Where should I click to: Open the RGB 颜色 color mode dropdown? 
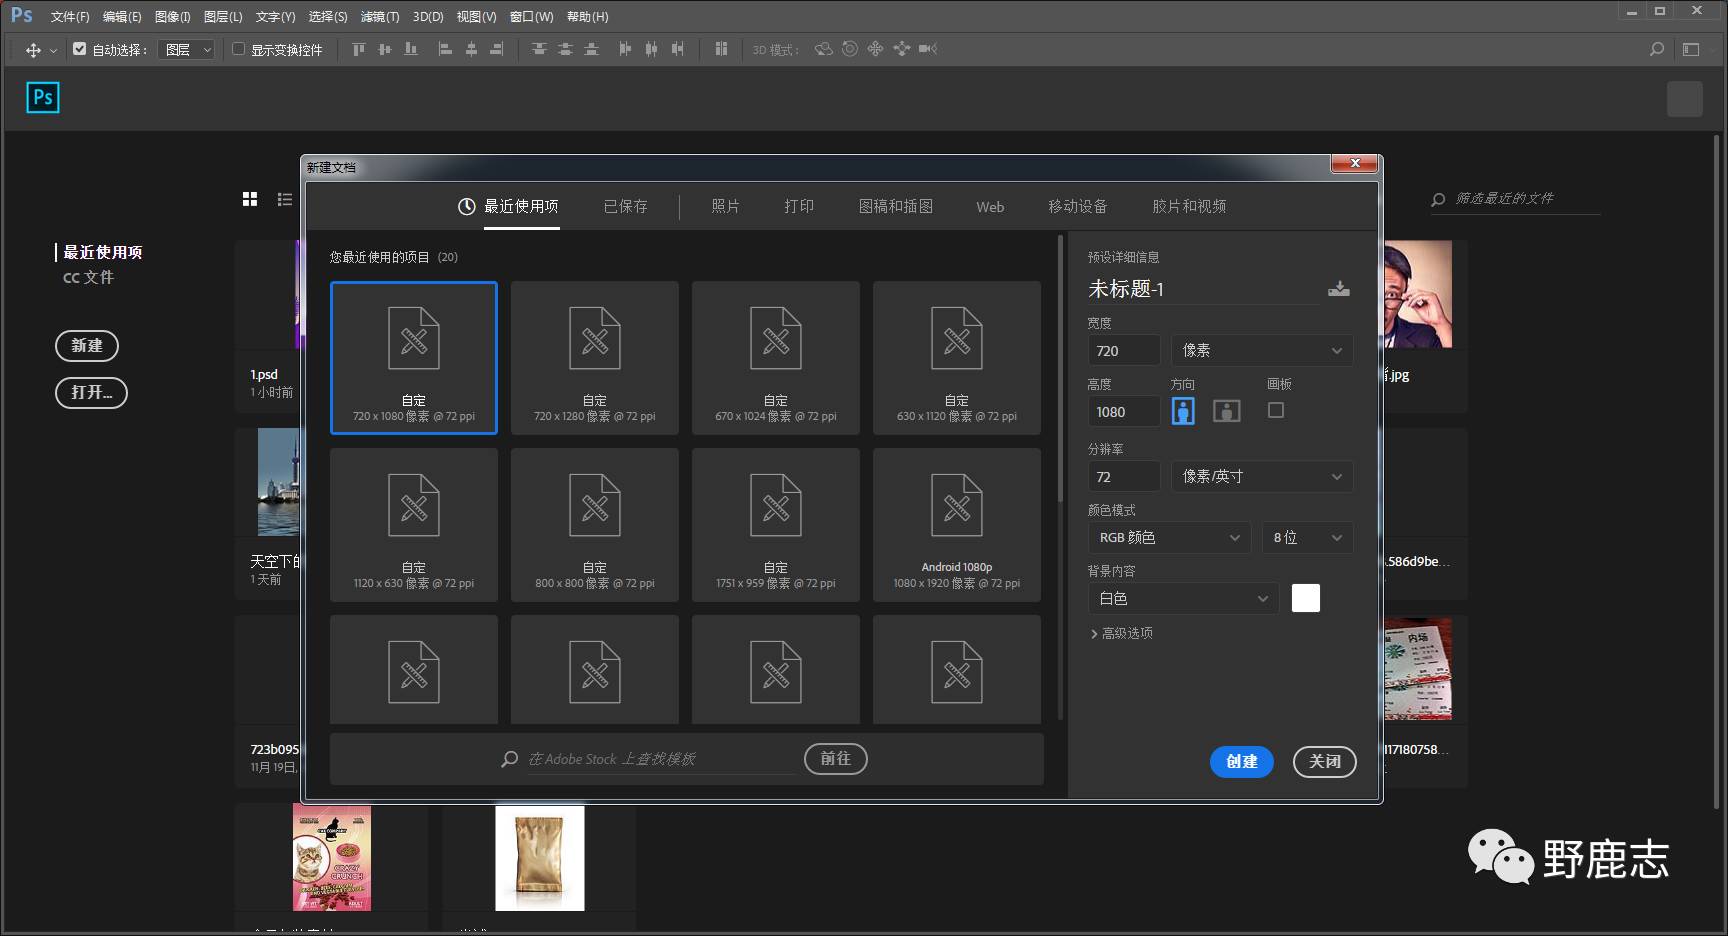[1168, 538]
